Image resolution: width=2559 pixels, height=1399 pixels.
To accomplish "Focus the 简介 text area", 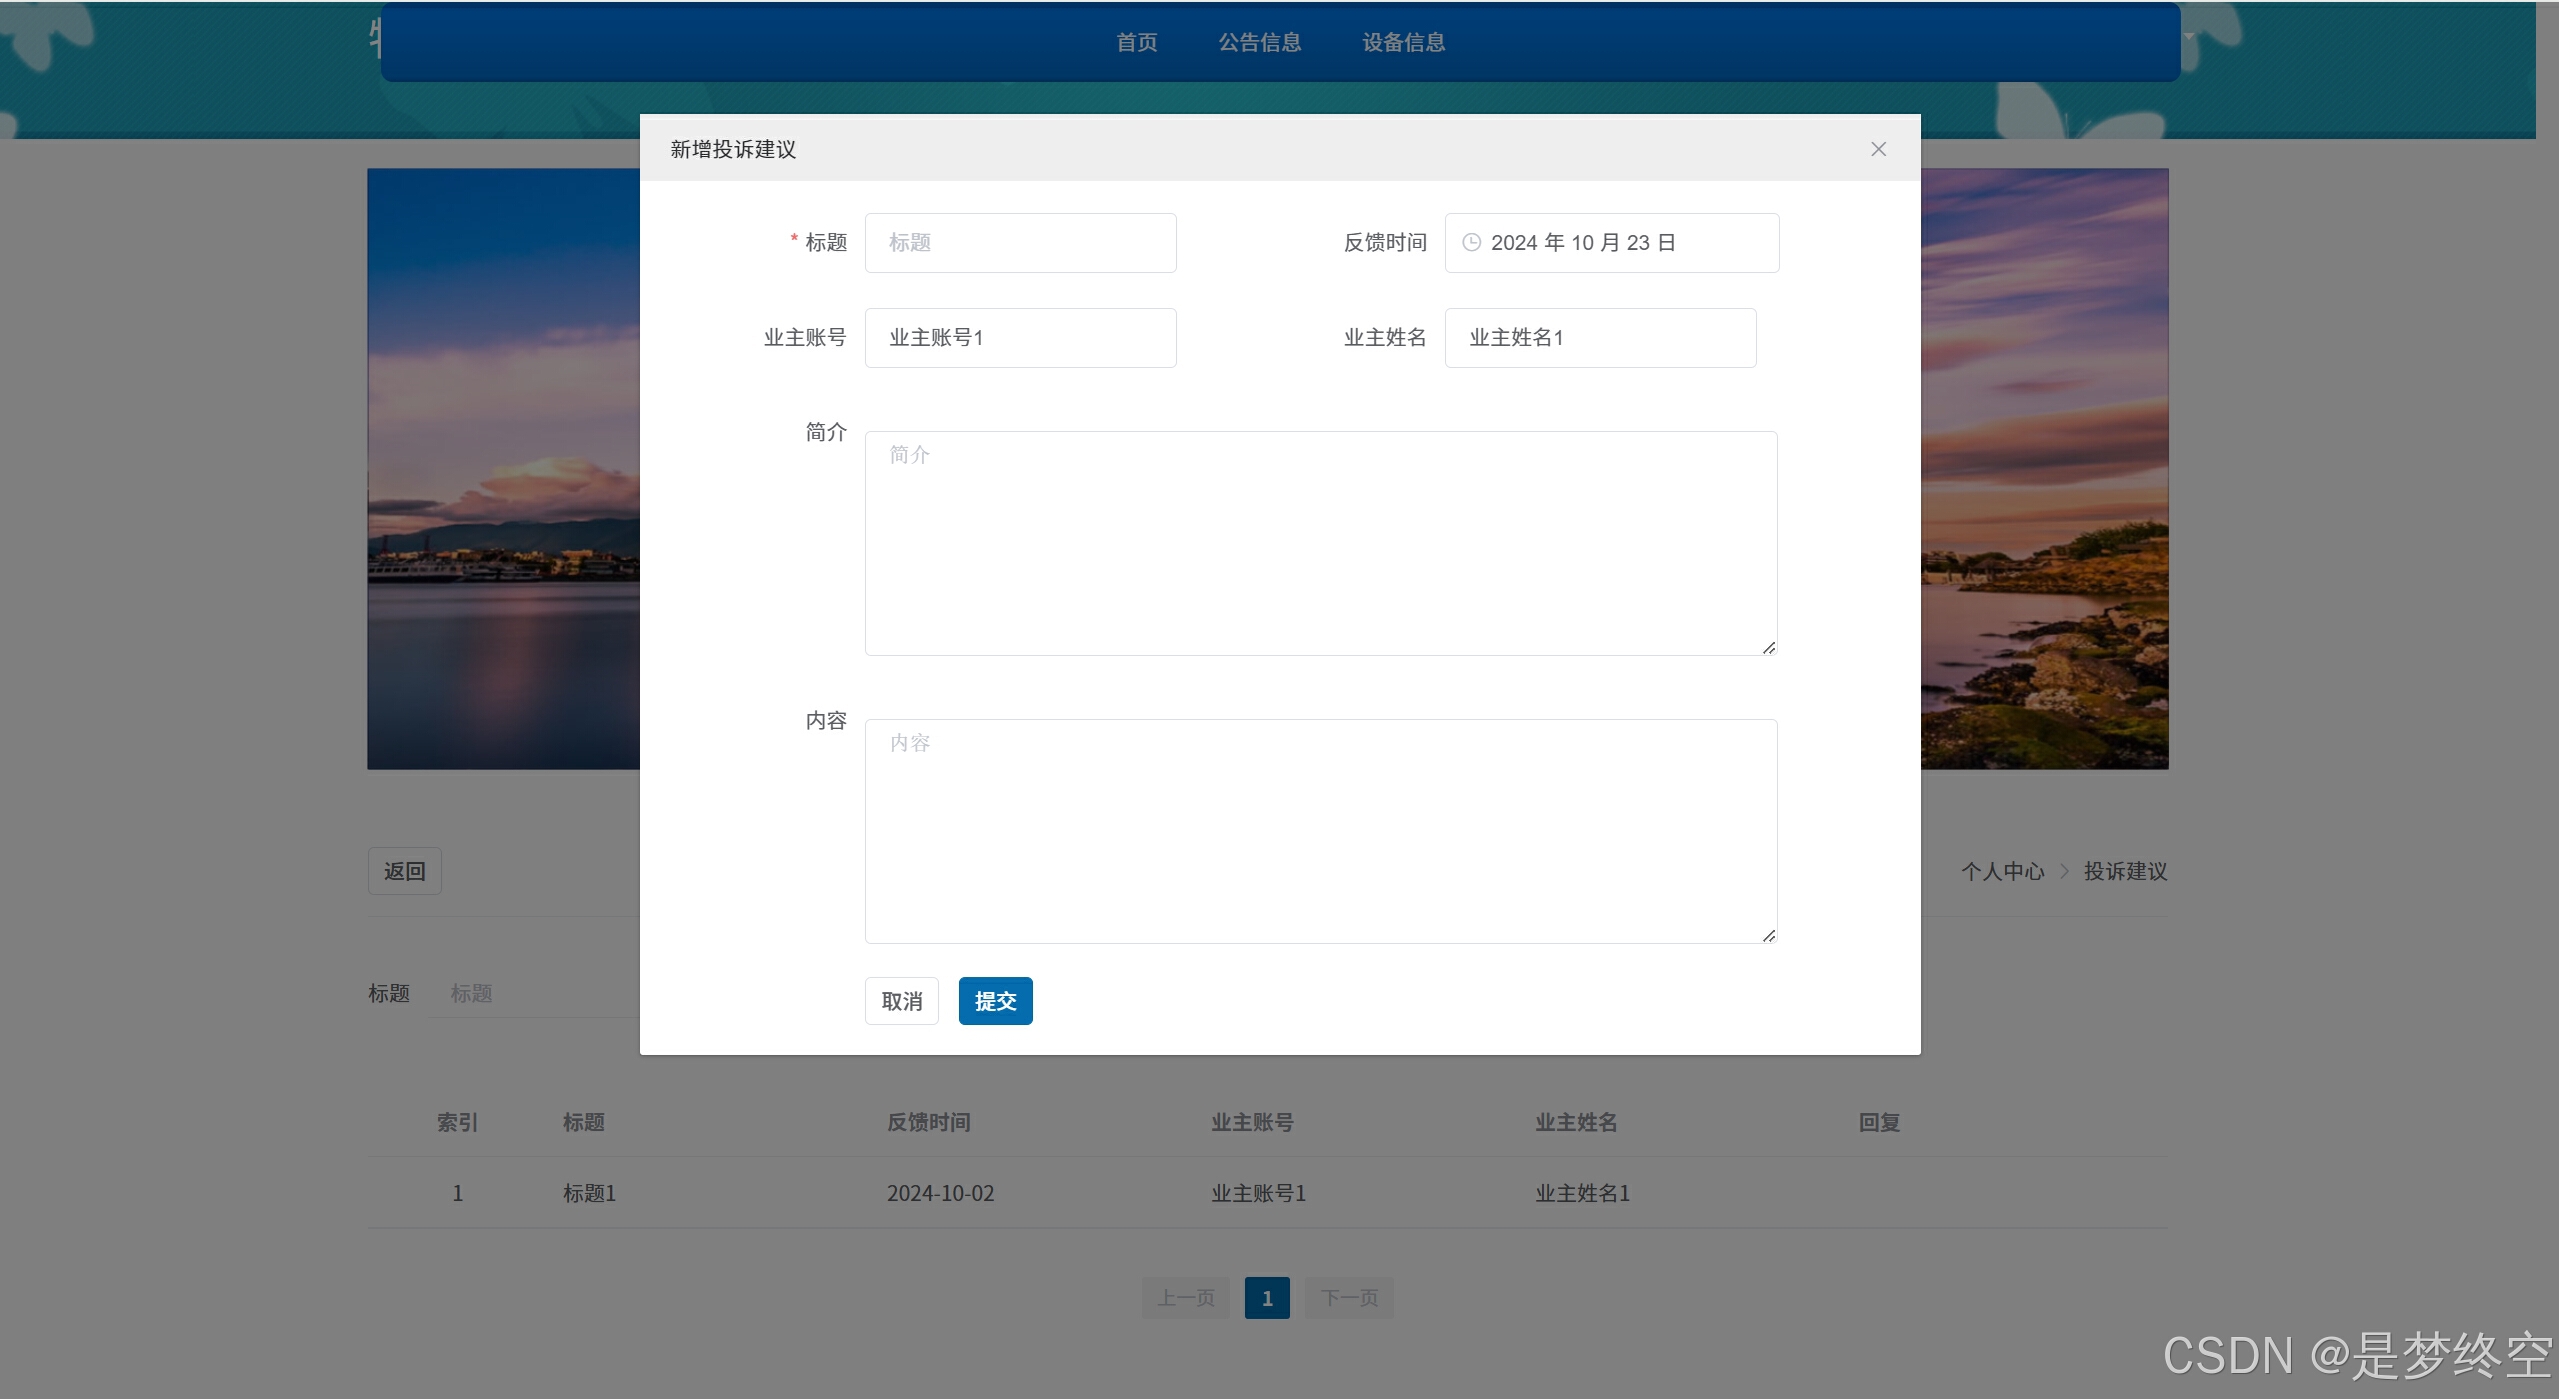I will point(1320,543).
